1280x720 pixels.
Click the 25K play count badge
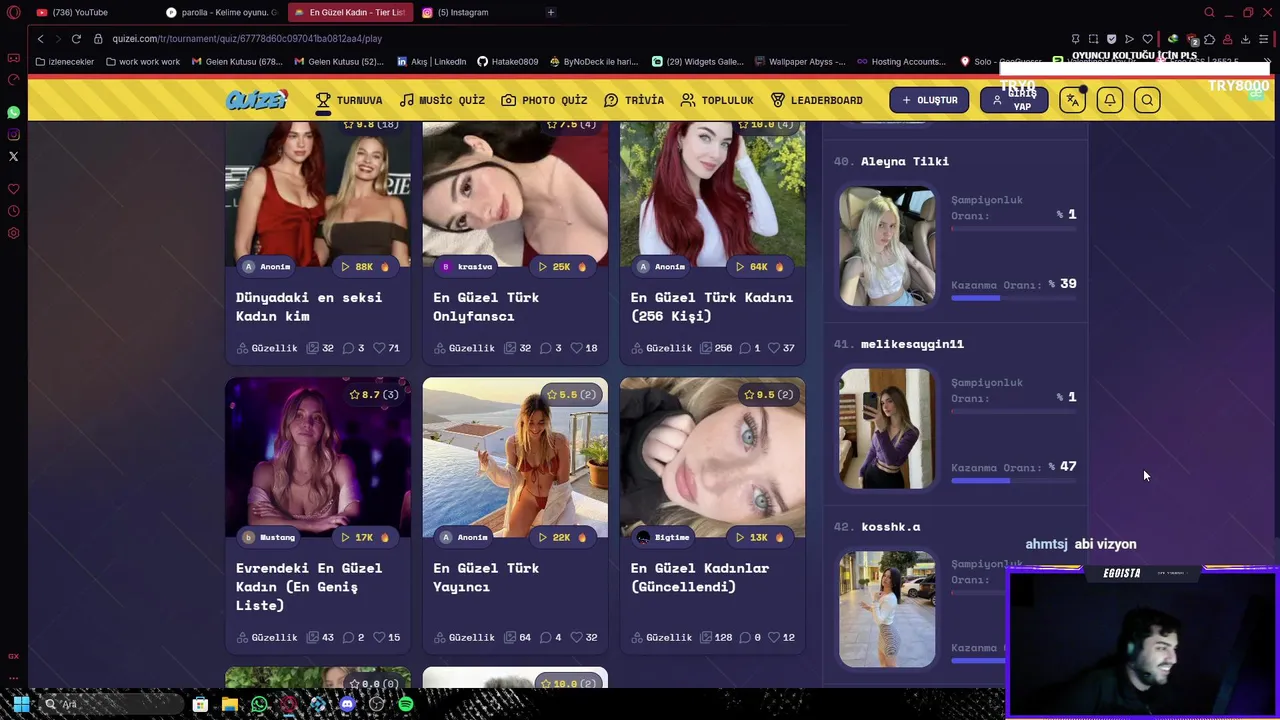pyautogui.click(x=562, y=266)
